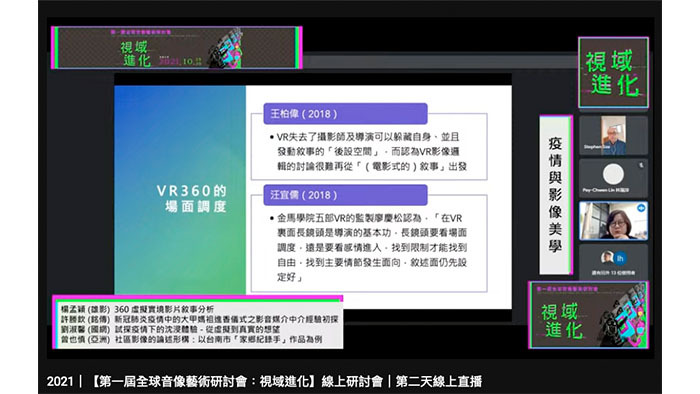Click the blue 'lh' avatar in the others tile

[x=620, y=258]
